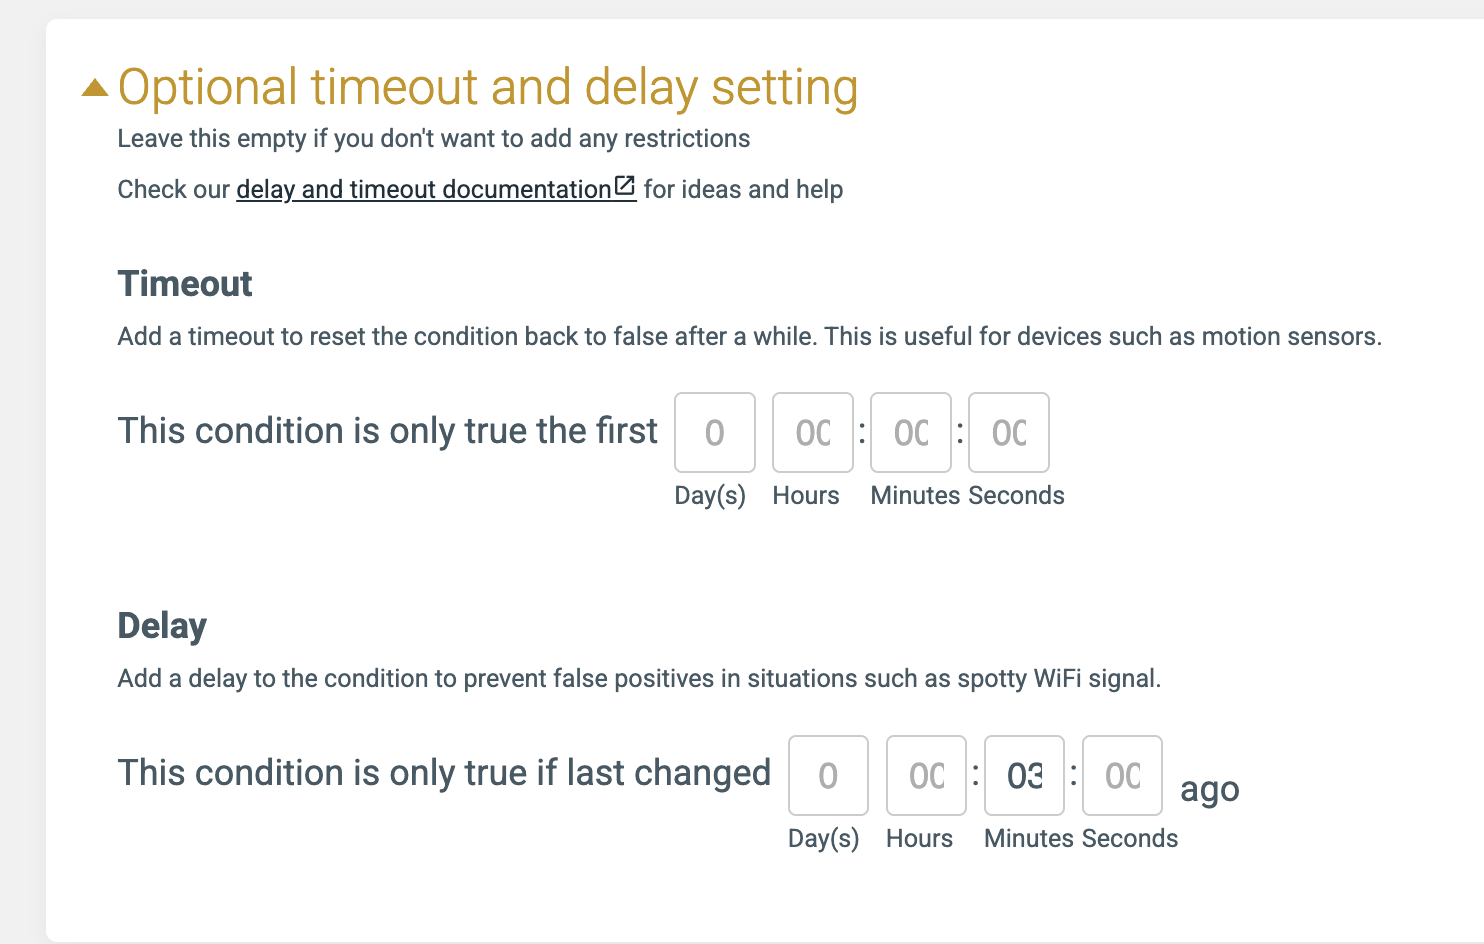Focus the Timeout Minutes field
This screenshot has height=944, width=1484.
tap(911, 432)
